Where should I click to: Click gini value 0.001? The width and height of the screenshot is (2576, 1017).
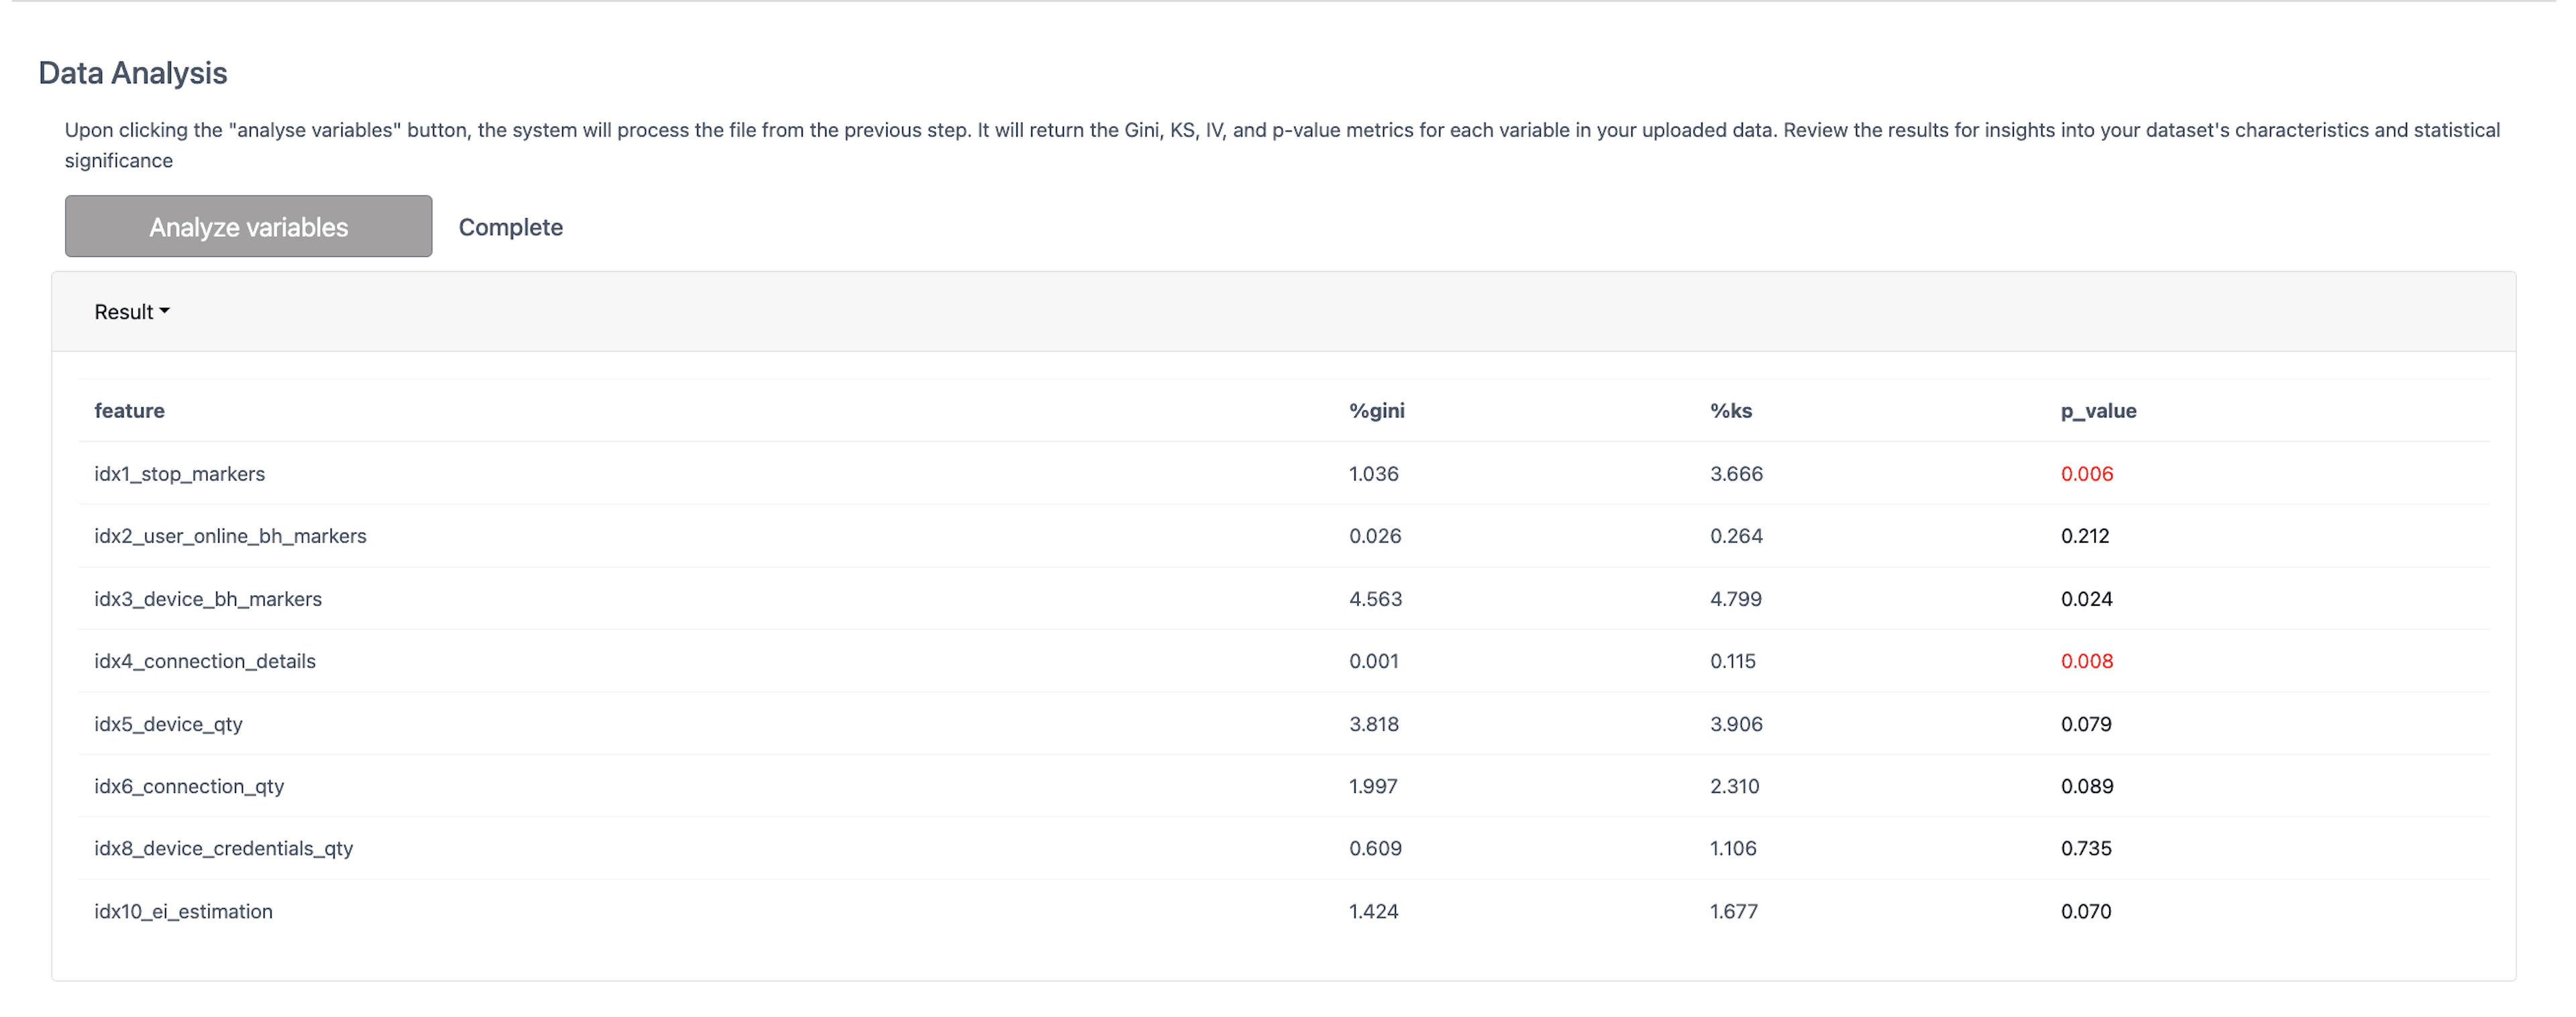coord(1373,661)
